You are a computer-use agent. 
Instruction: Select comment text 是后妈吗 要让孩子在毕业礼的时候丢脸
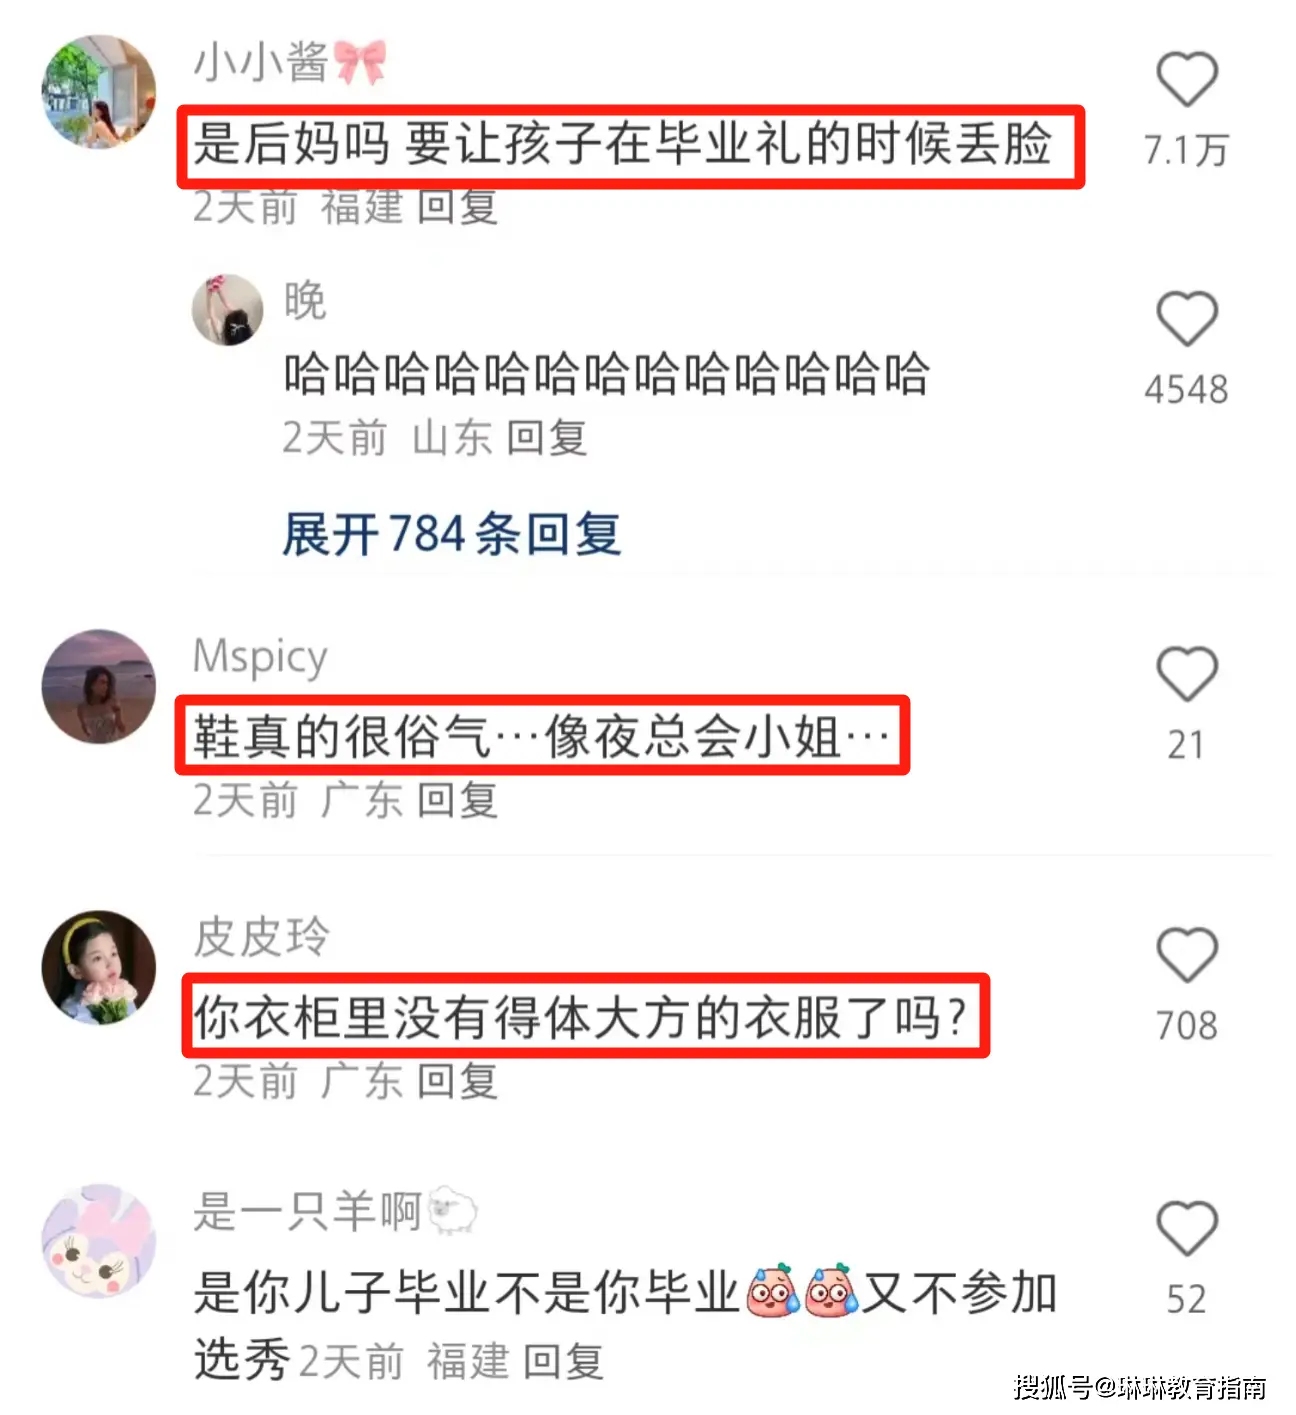pyautogui.click(x=622, y=143)
